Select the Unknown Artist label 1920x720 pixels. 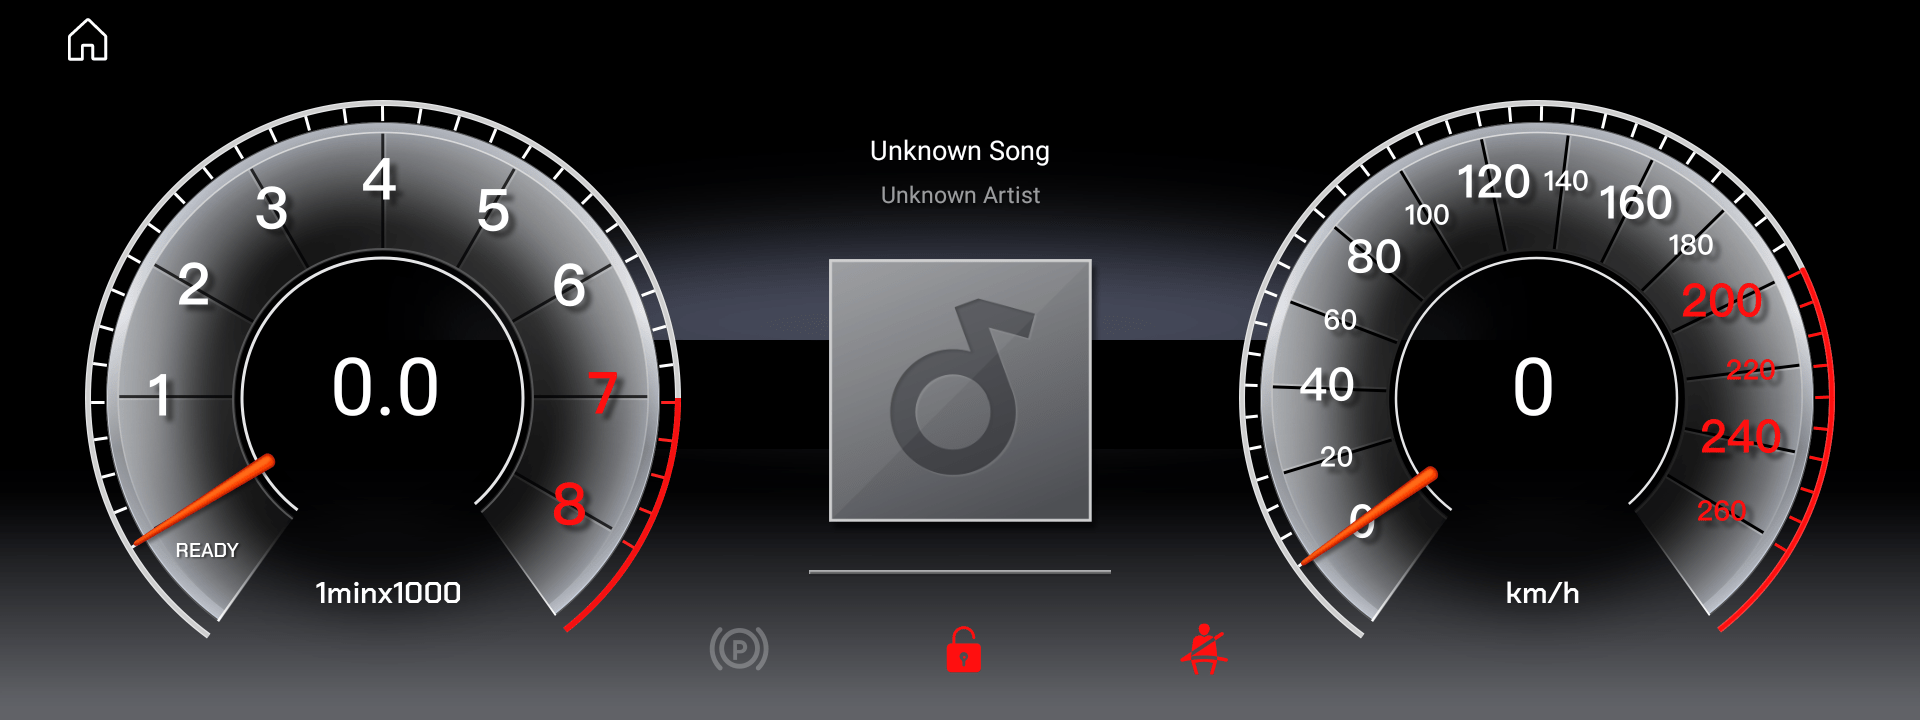coord(960,195)
